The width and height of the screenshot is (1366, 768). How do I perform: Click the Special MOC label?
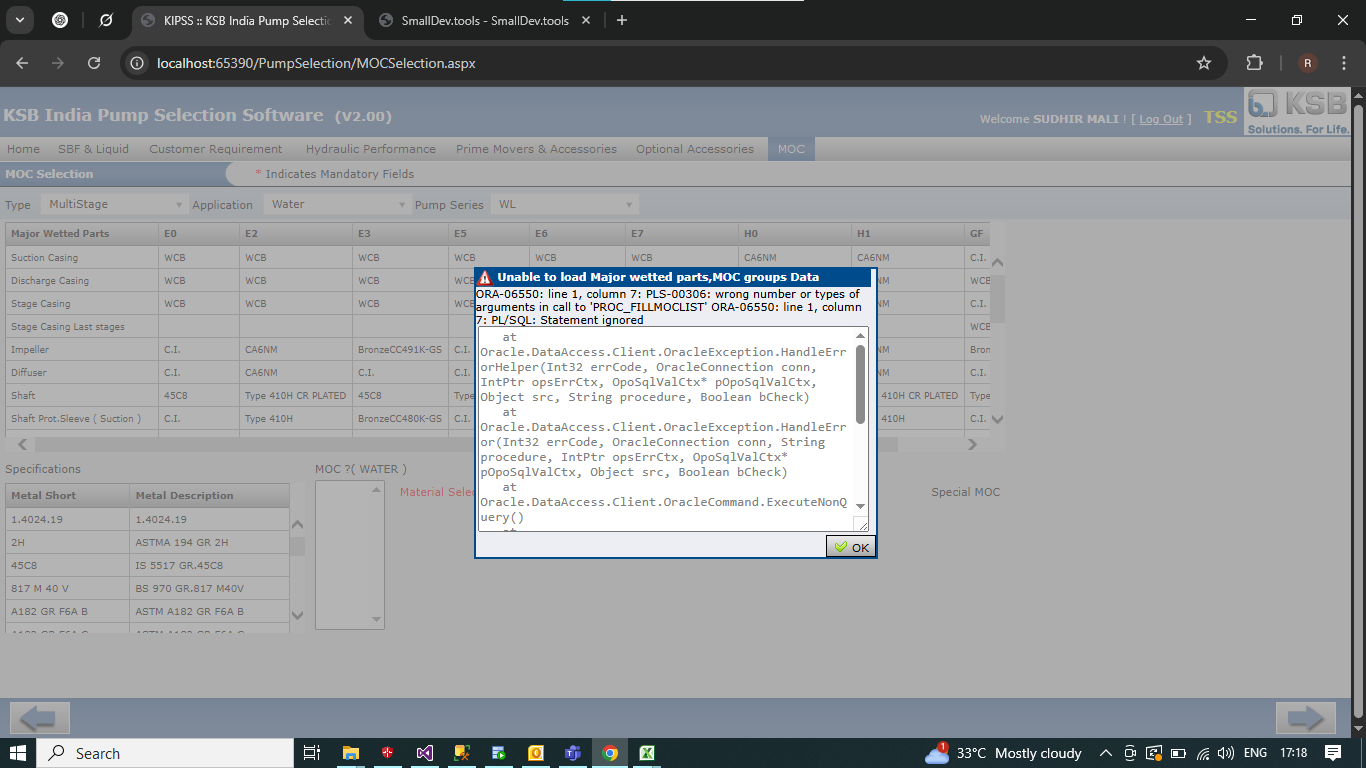pyautogui.click(x=965, y=492)
